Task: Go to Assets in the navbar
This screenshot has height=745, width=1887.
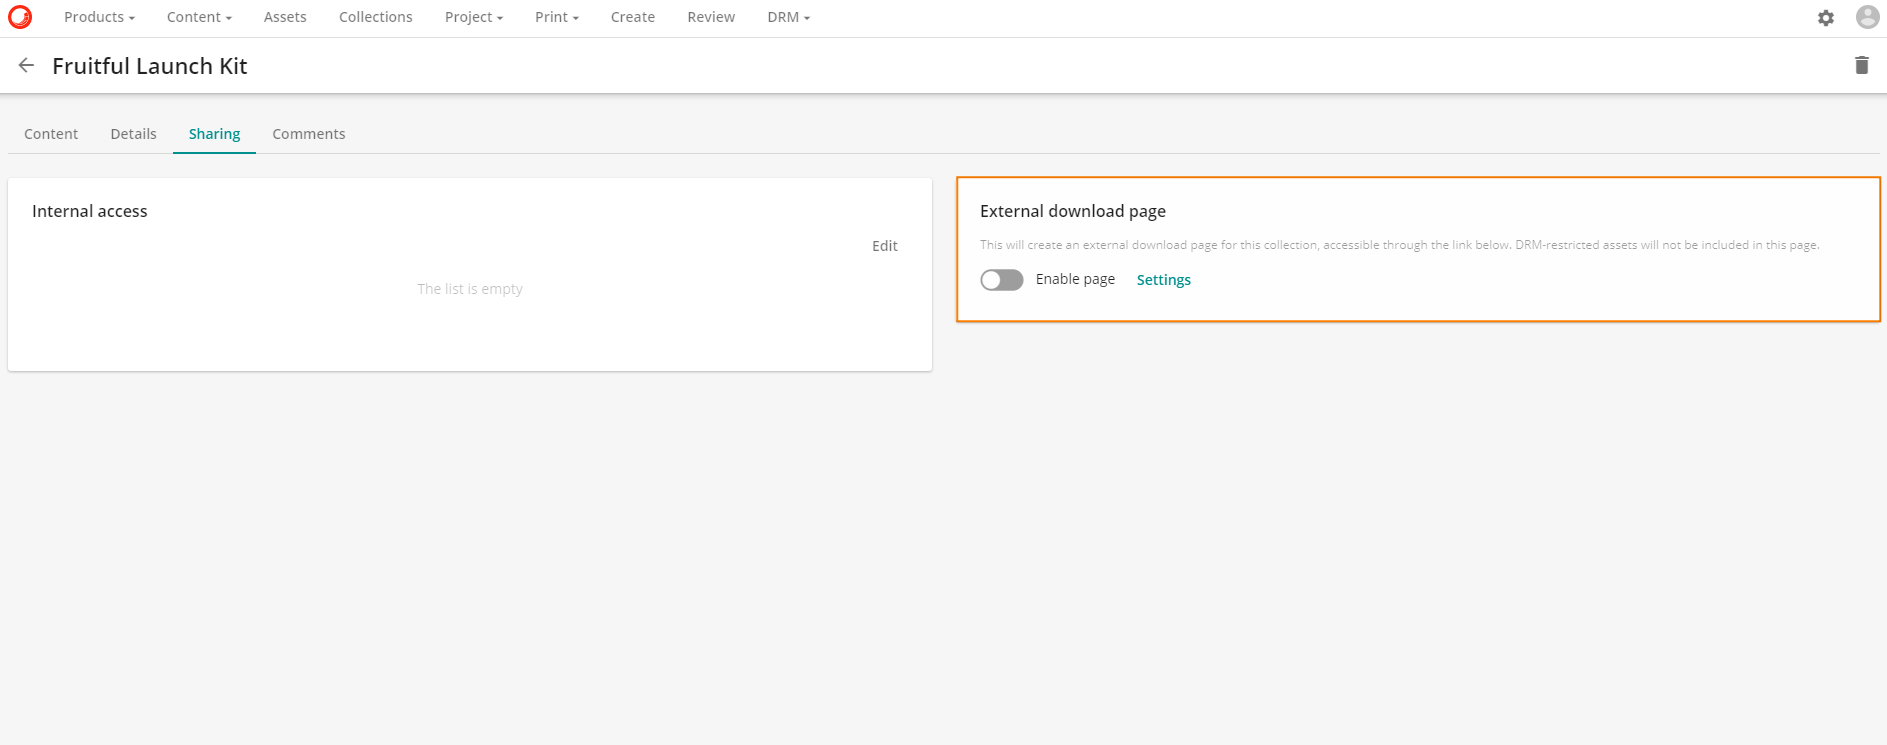Action: (285, 17)
